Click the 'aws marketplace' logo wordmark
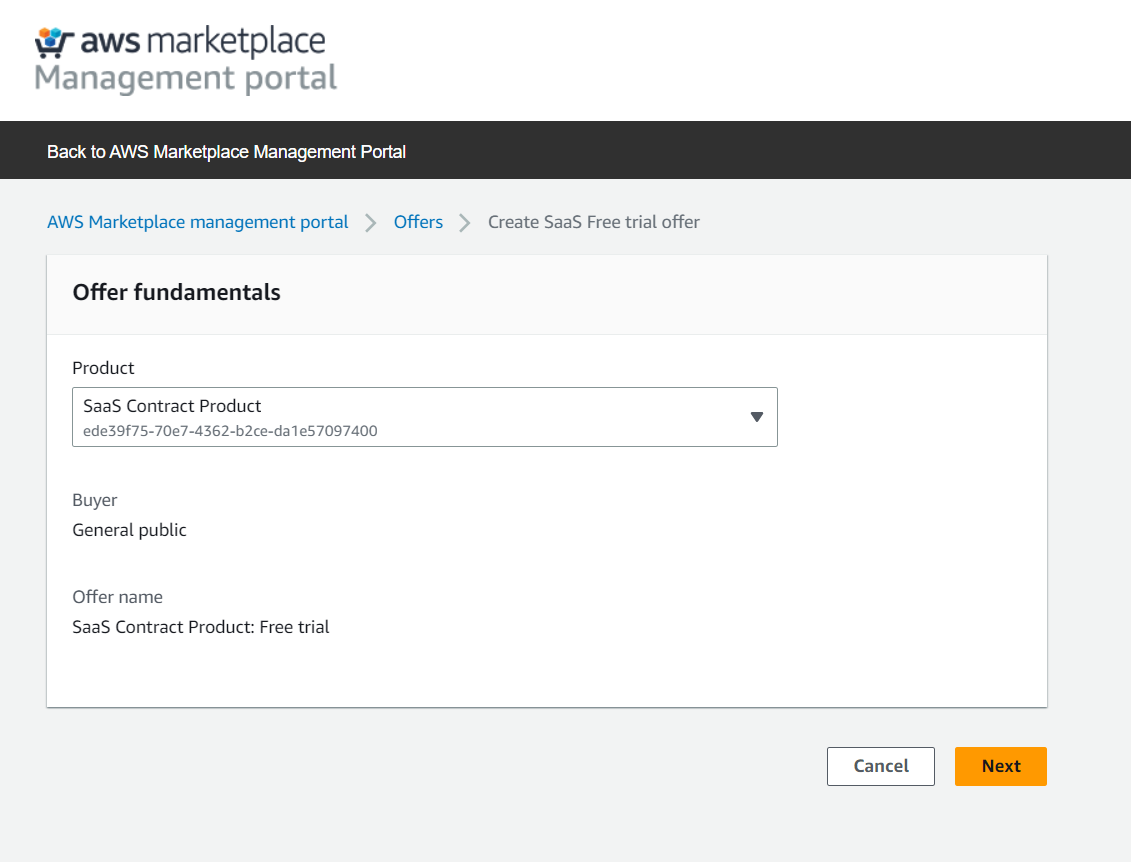Image resolution: width=1131 pixels, height=862 pixels. [203, 41]
